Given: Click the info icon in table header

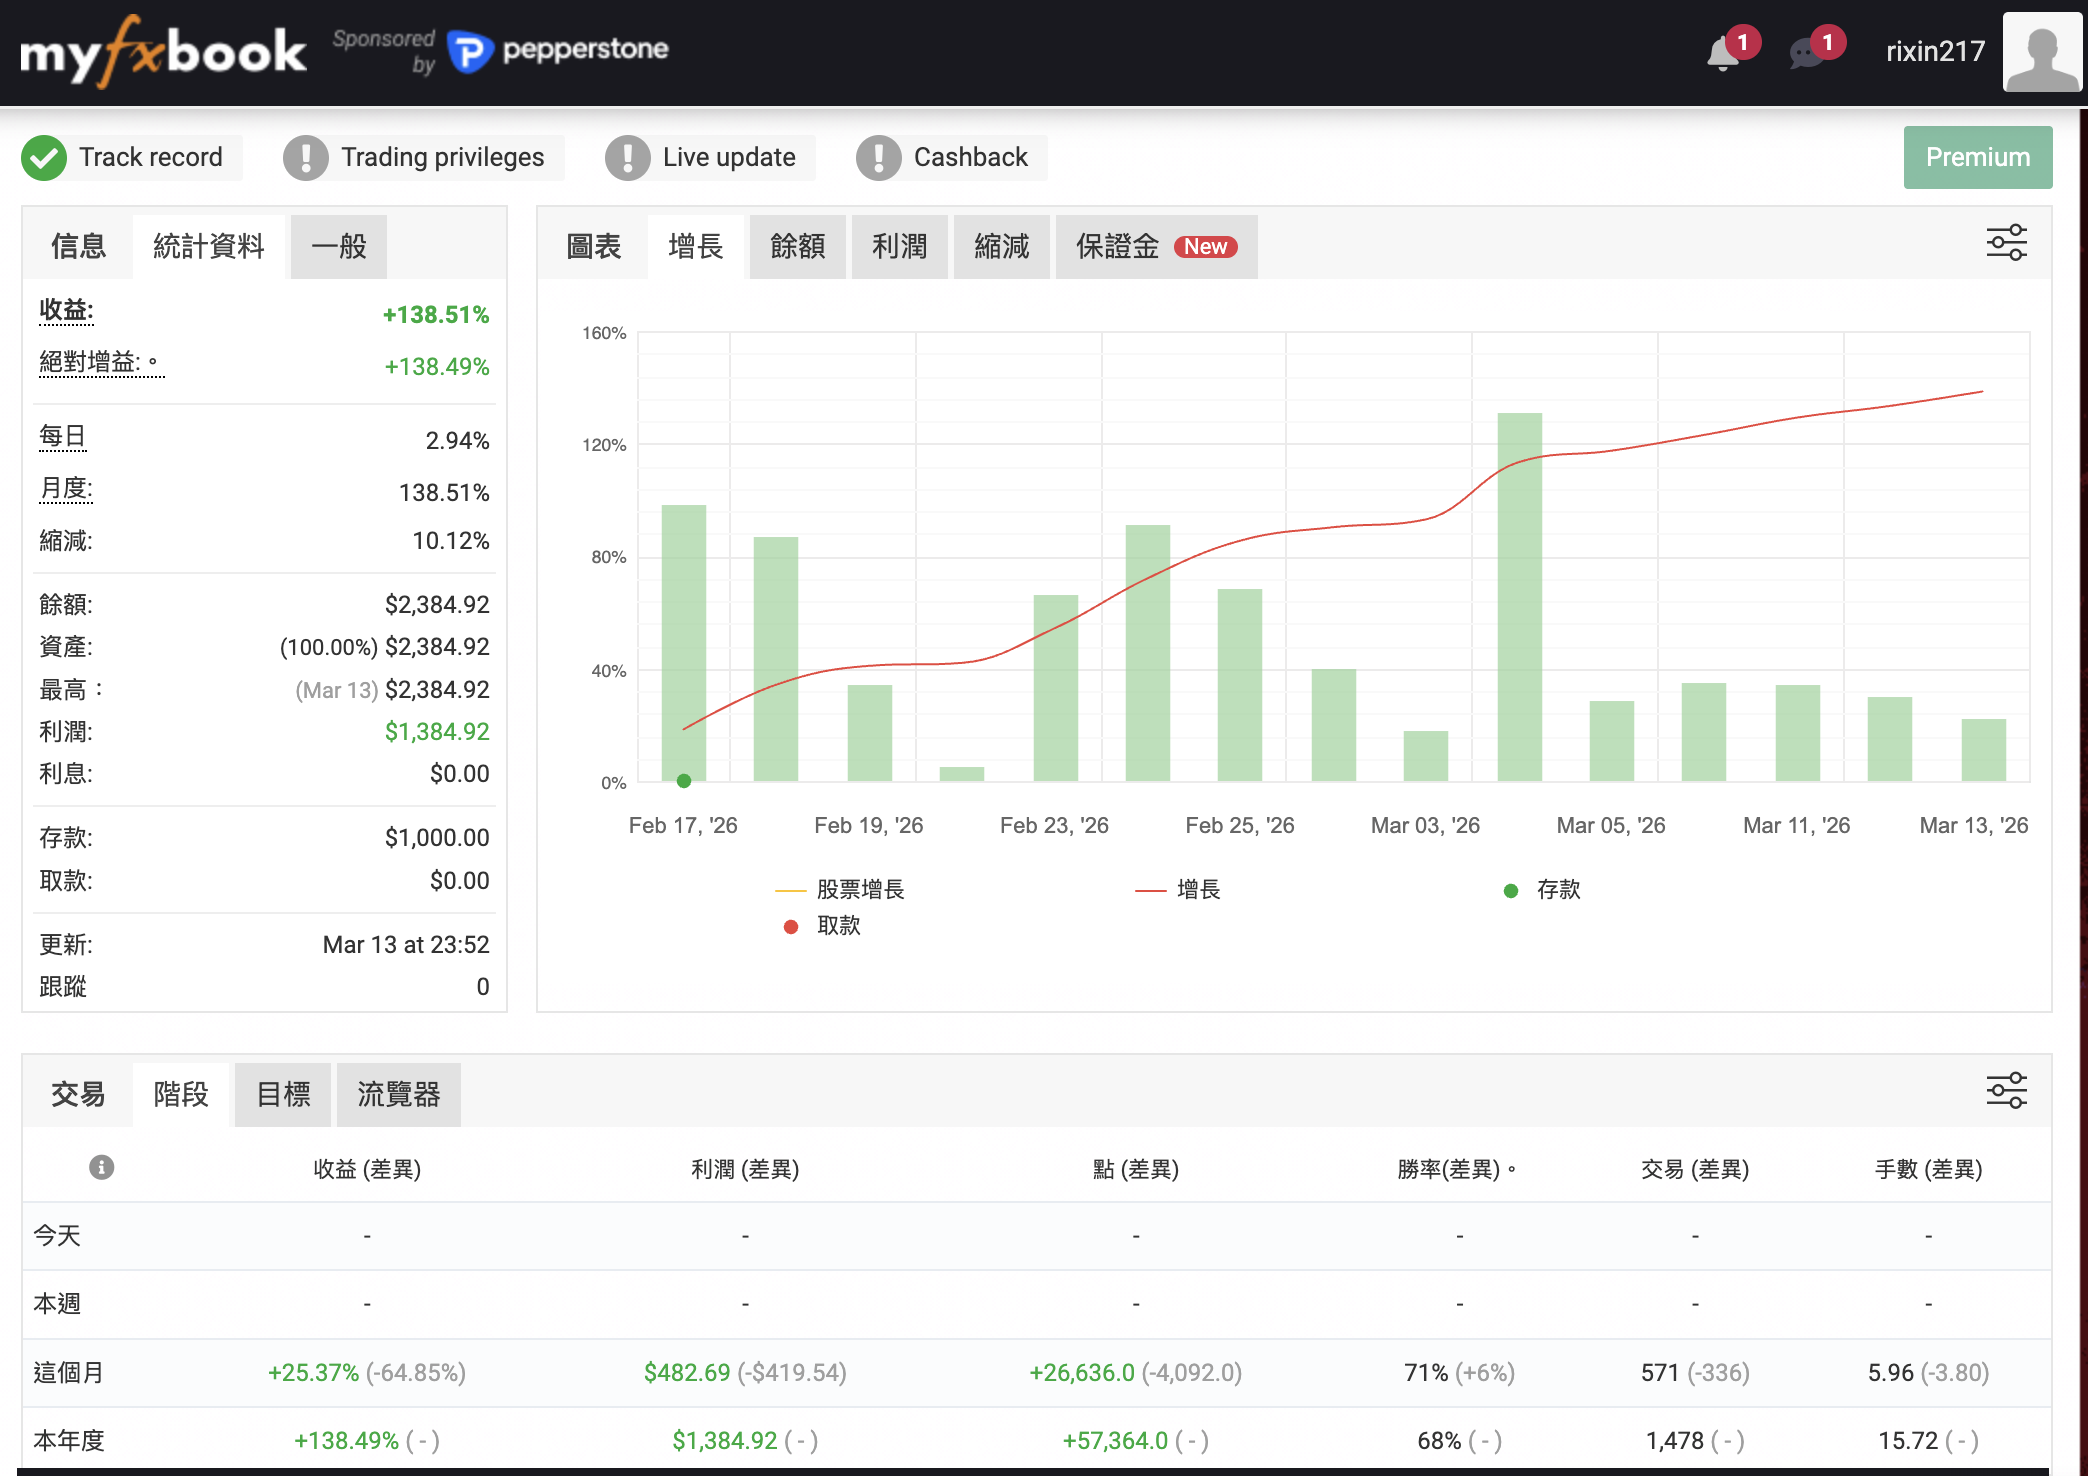Looking at the screenshot, I should click(102, 1167).
